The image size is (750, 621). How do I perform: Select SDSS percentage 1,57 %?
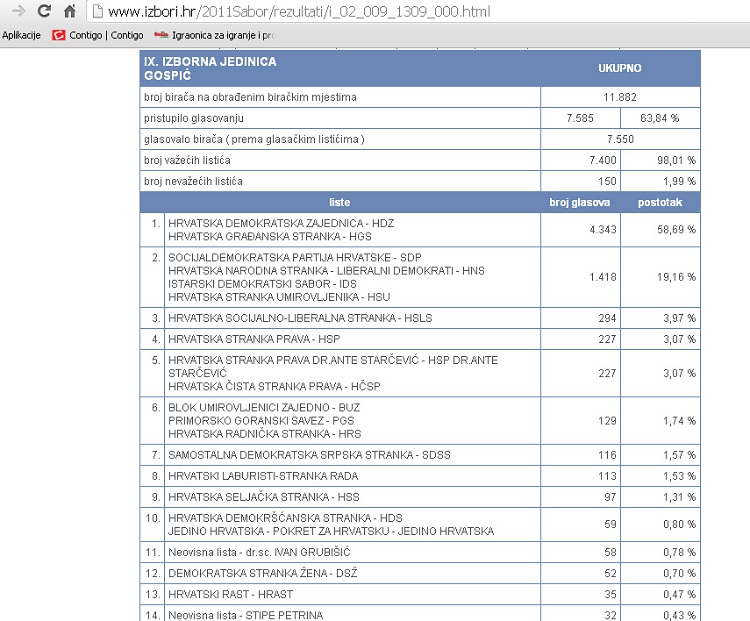pos(679,455)
